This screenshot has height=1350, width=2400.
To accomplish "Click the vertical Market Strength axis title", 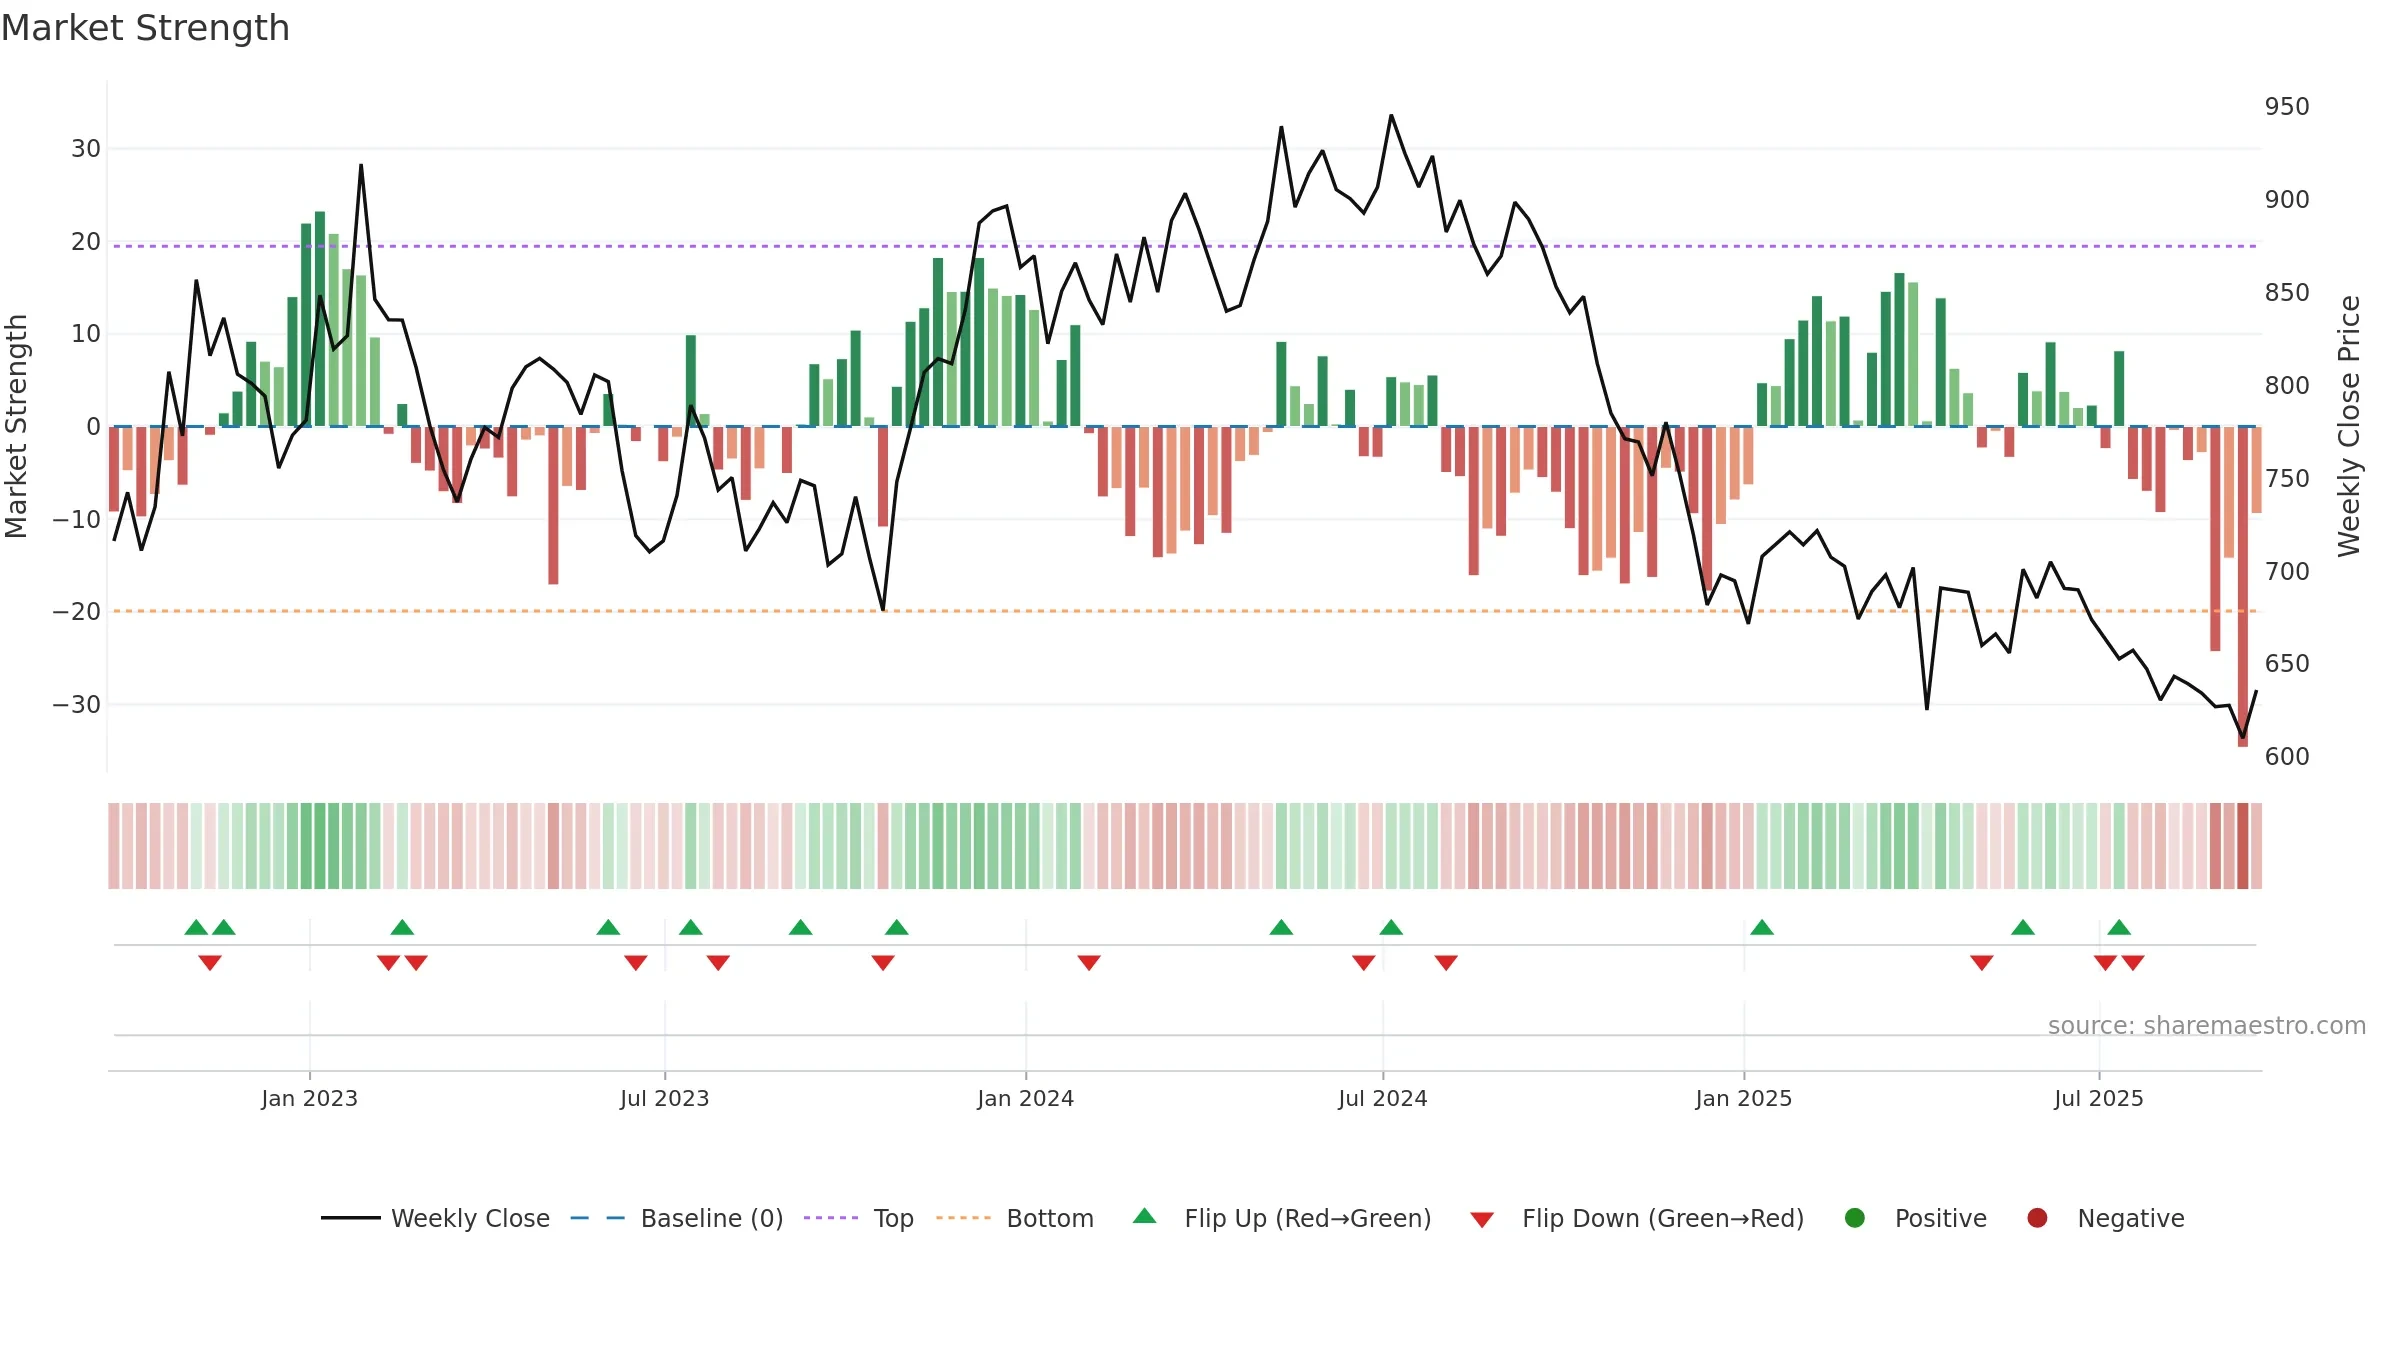I will point(16,426).
